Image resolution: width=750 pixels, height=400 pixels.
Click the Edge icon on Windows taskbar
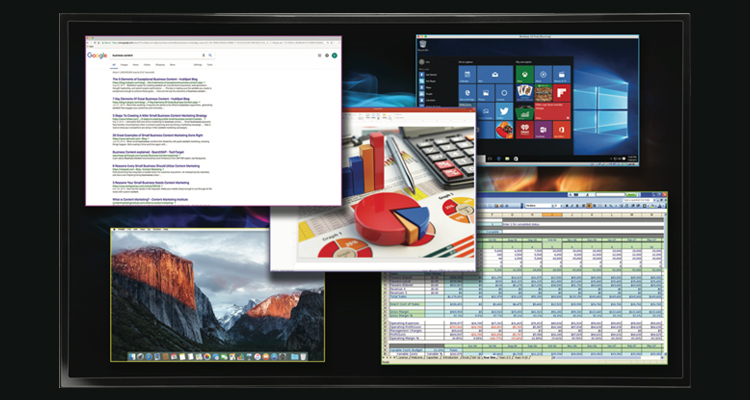point(499,158)
